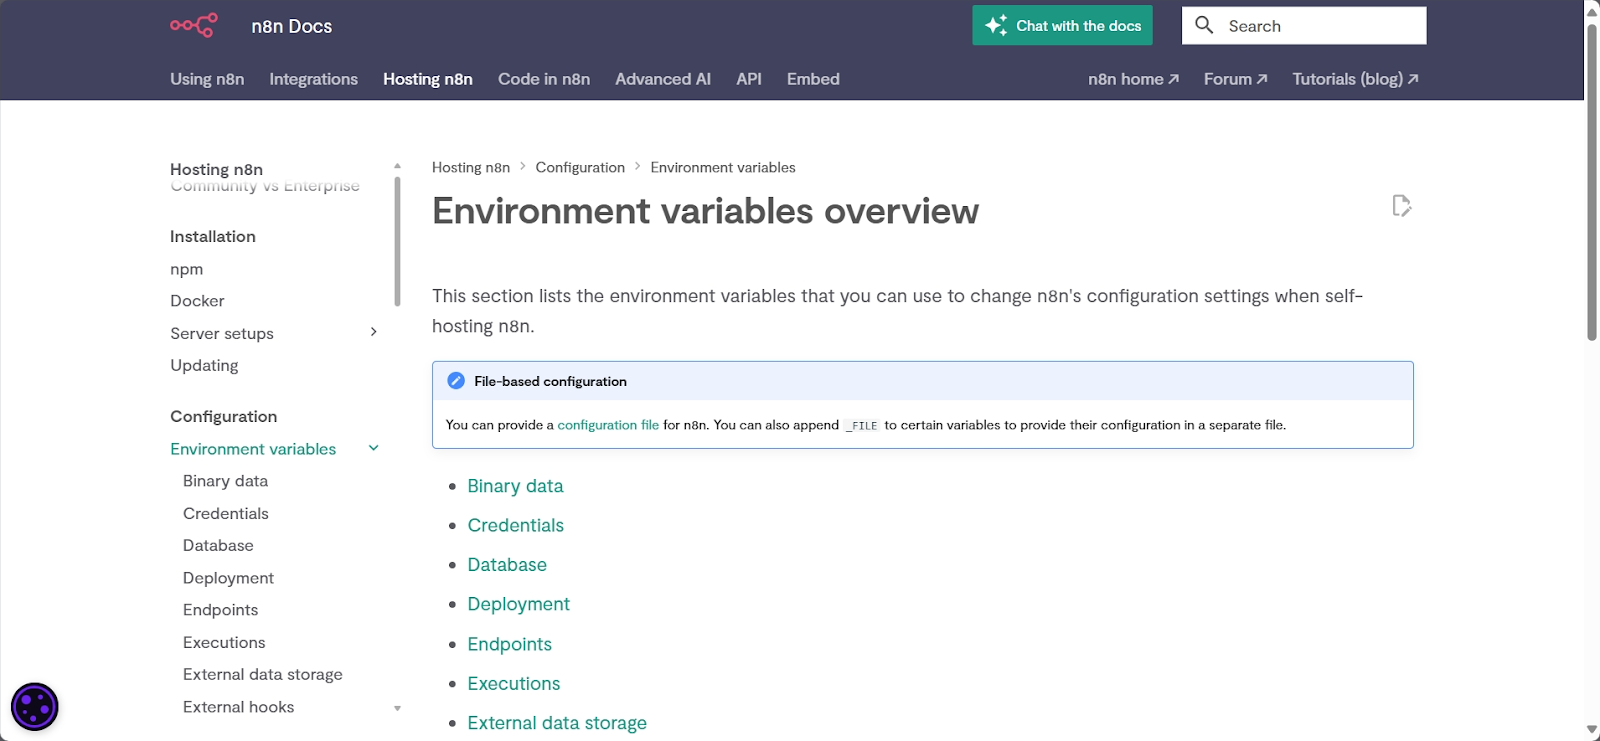Image resolution: width=1600 pixels, height=741 pixels.
Task: Open the Credentials list link
Action: (x=515, y=525)
